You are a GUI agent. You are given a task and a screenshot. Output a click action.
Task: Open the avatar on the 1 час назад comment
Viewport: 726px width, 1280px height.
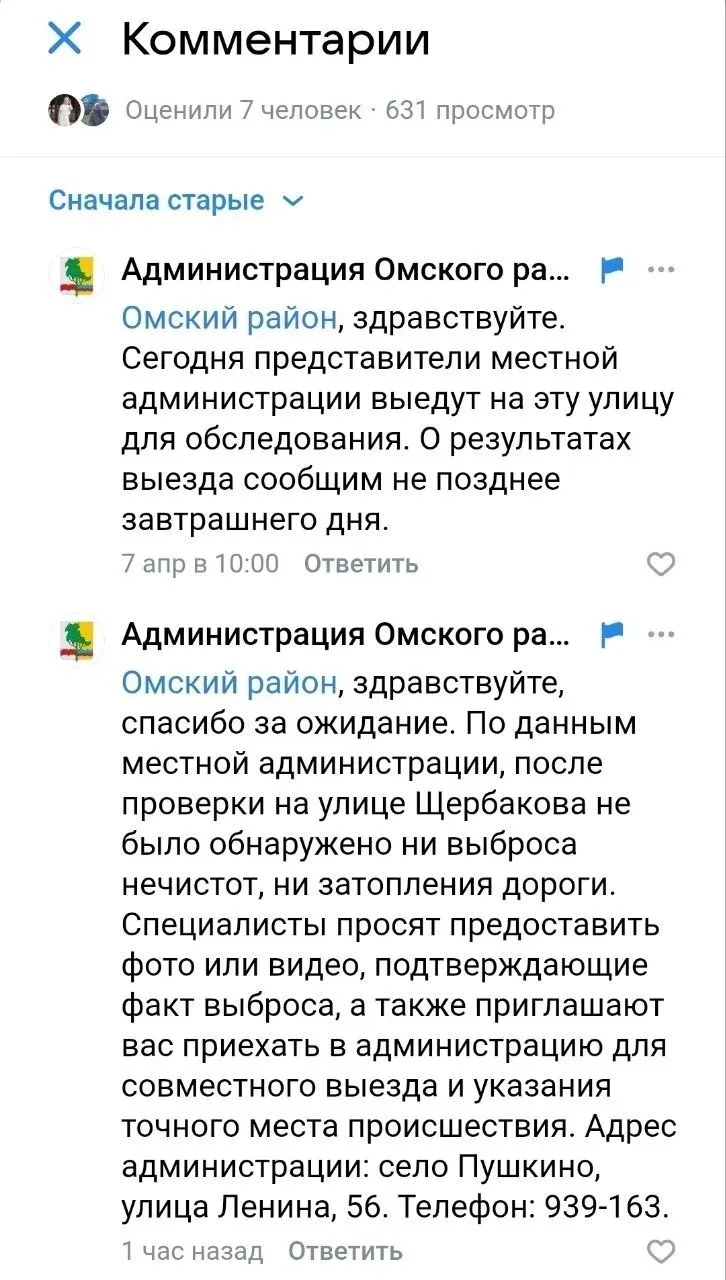tap(76, 639)
